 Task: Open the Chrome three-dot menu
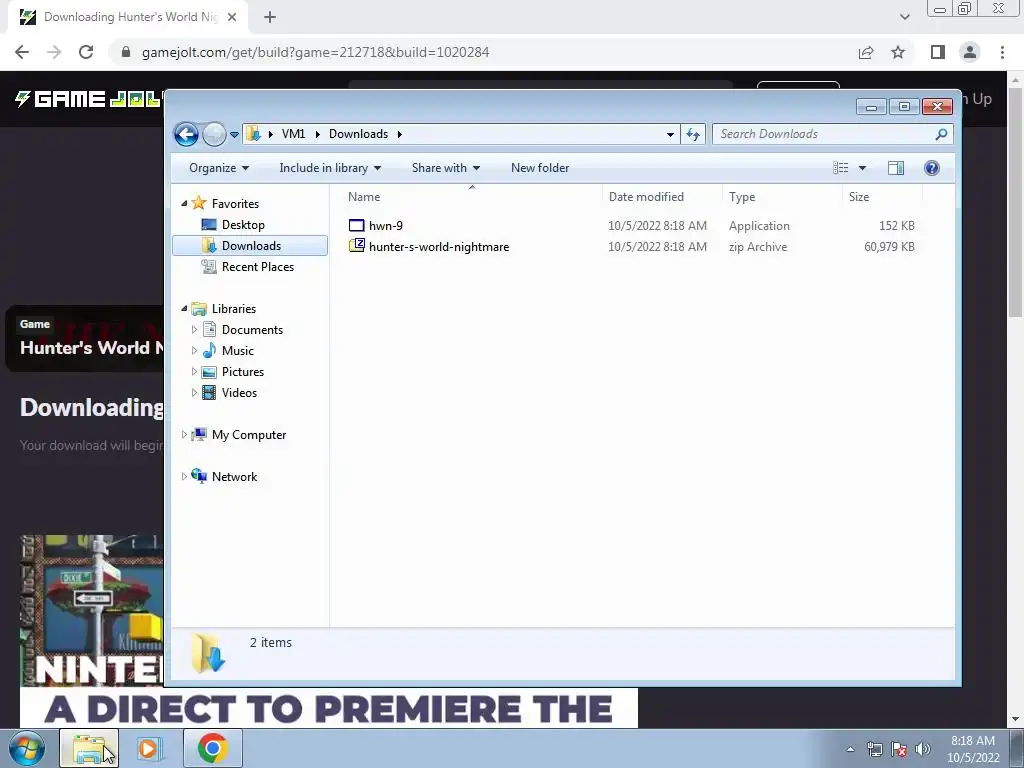click(x=1002, y=52)
